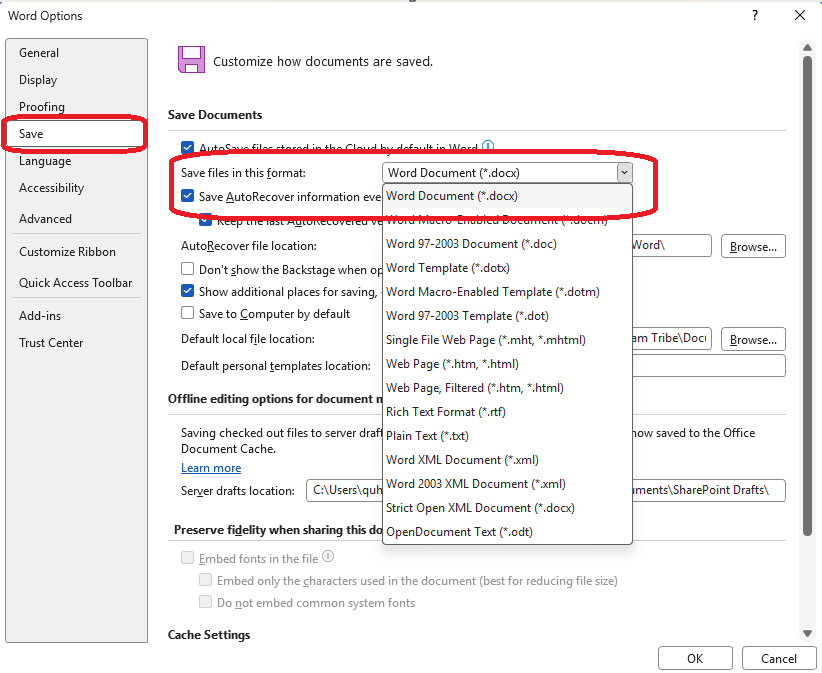Browse for AutoRecover file location
The height and width of the screenshot is (673, 822).
point(753,246)
